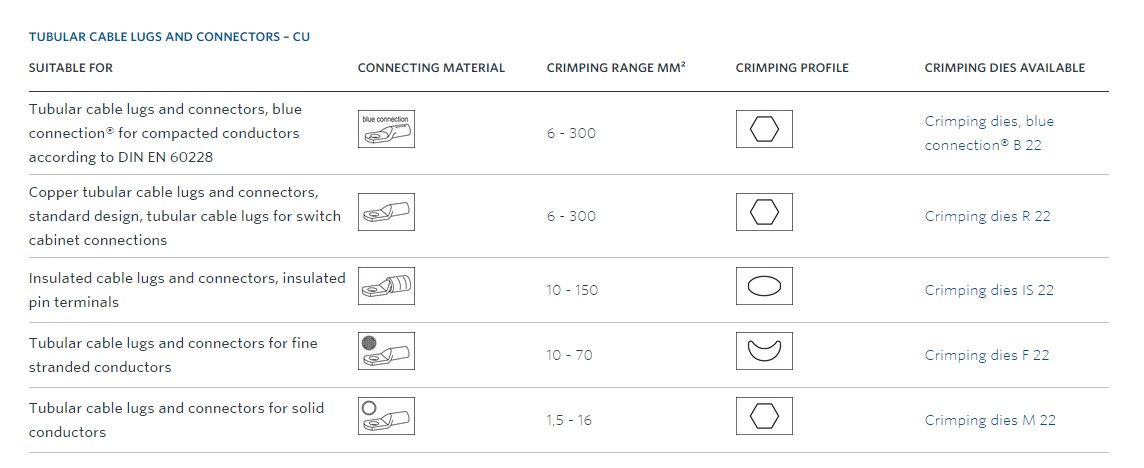The width and height of the screenshot is (1144, 468).
Task: Click the Crimping Range MM² column header
Action: [616, 68]
